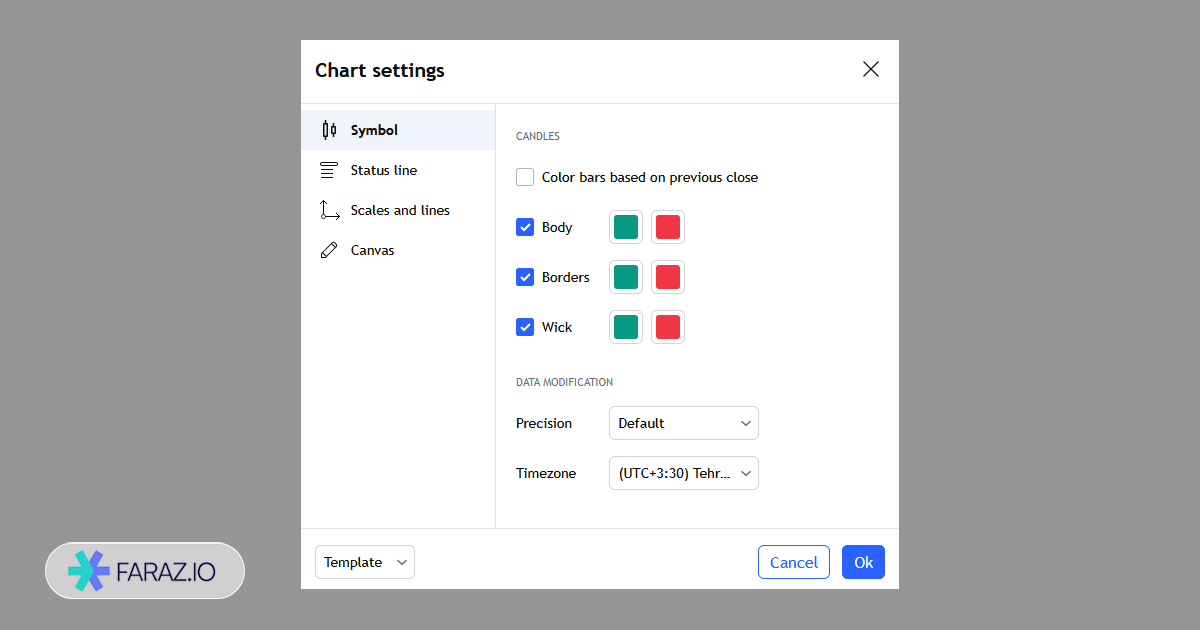Toggle the Borders checkbox off
The image size is (1200, 630).
pyautogui.click(x=525, y=277)
